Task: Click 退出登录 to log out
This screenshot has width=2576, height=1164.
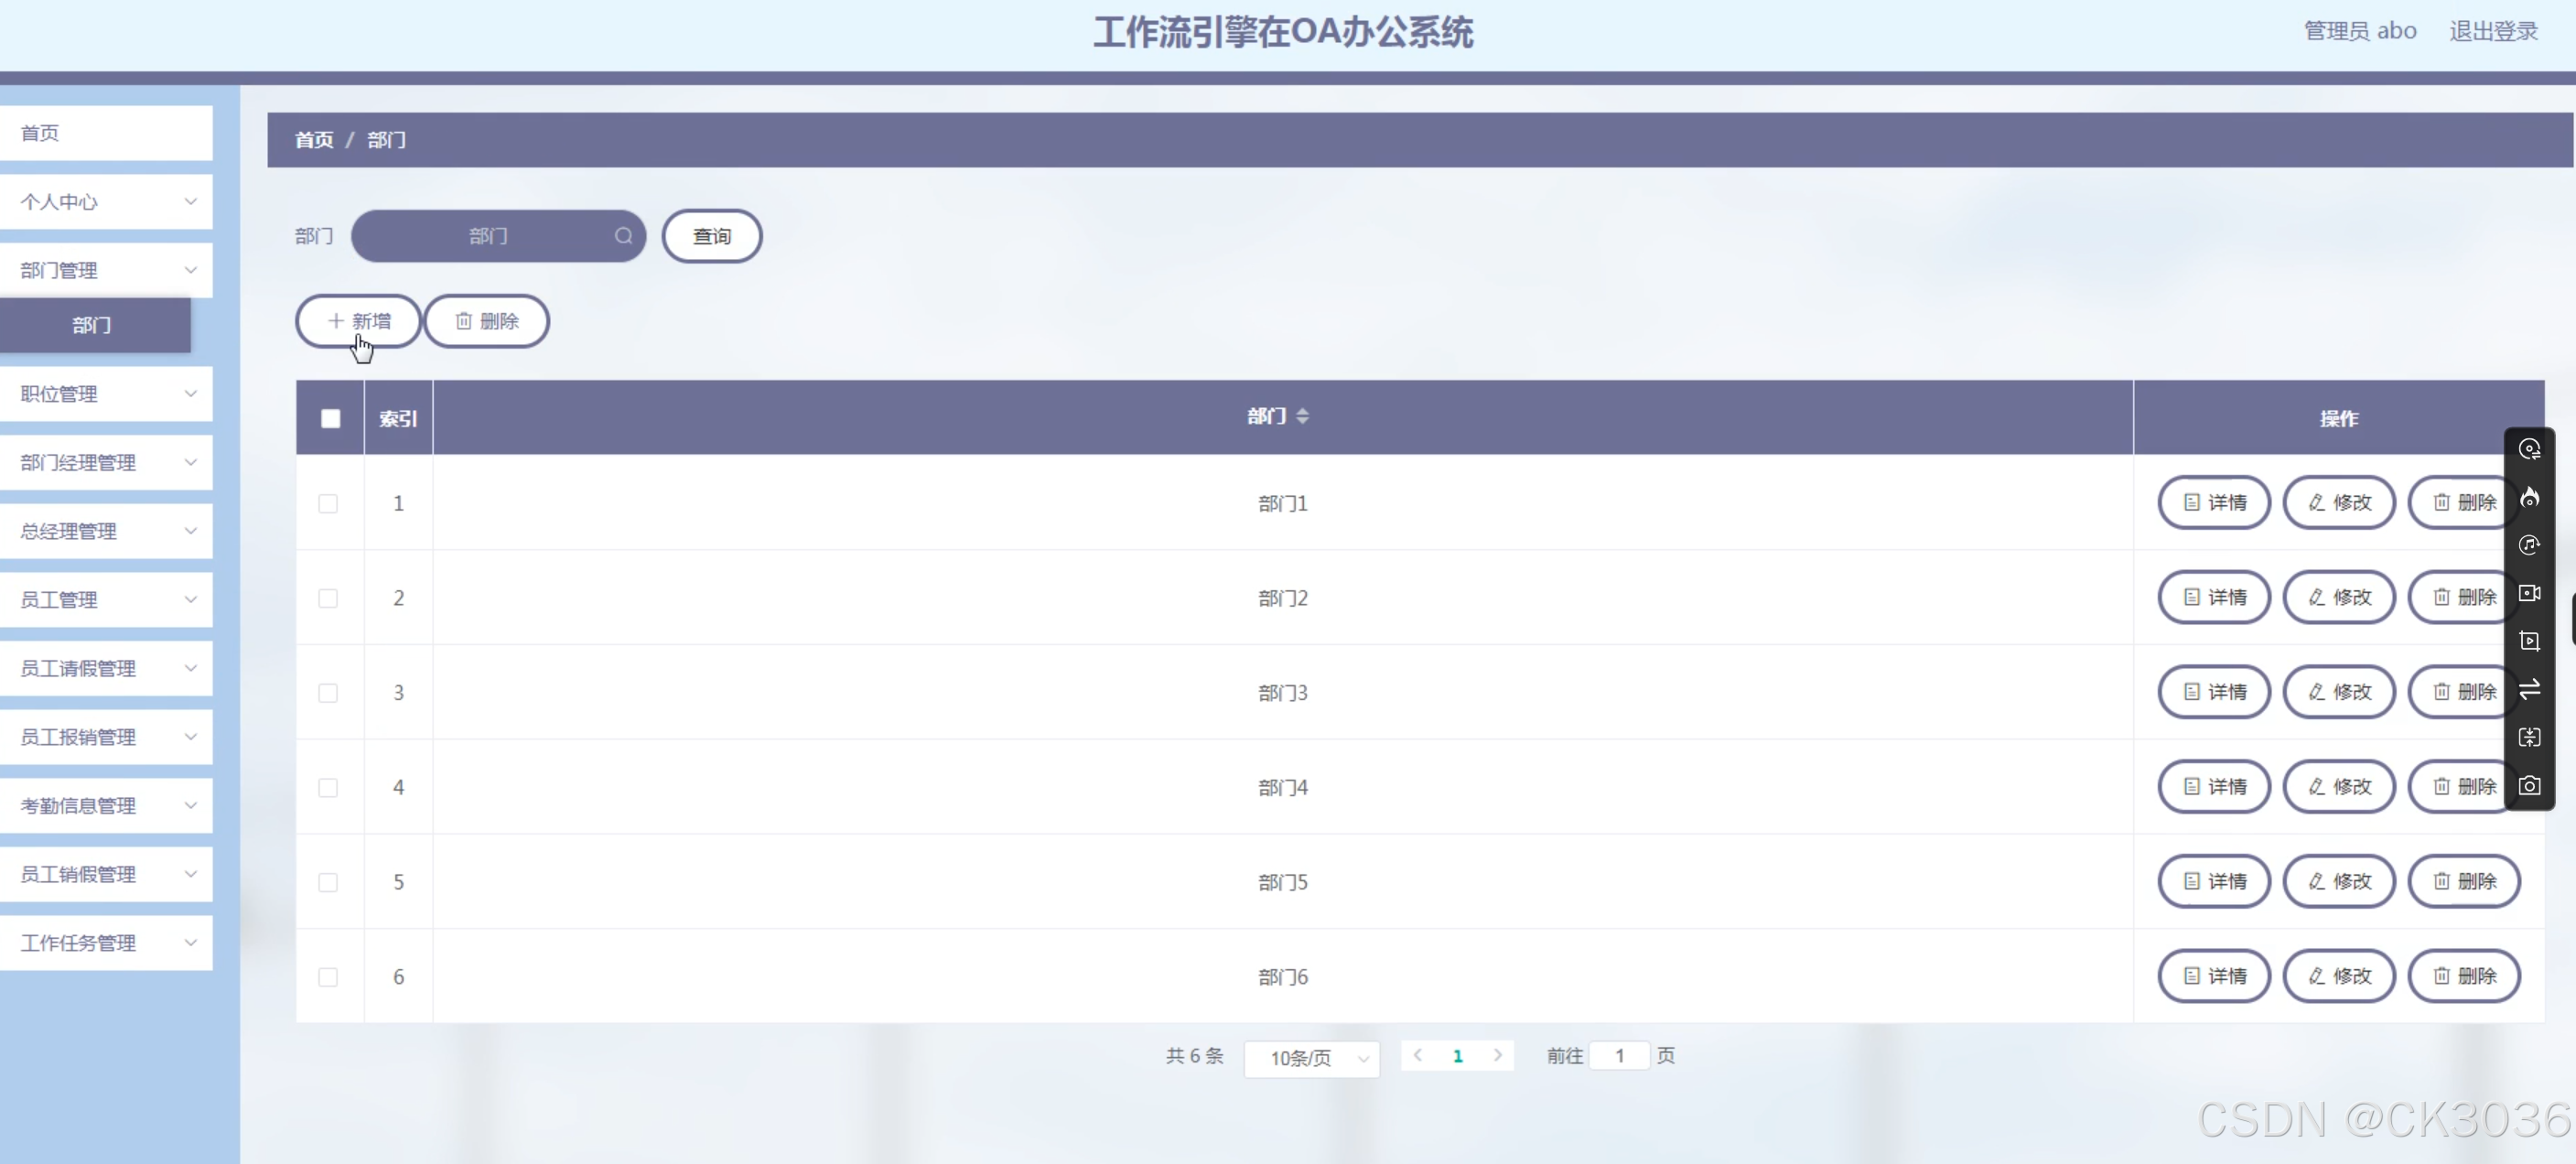Action: (2494, 30)
